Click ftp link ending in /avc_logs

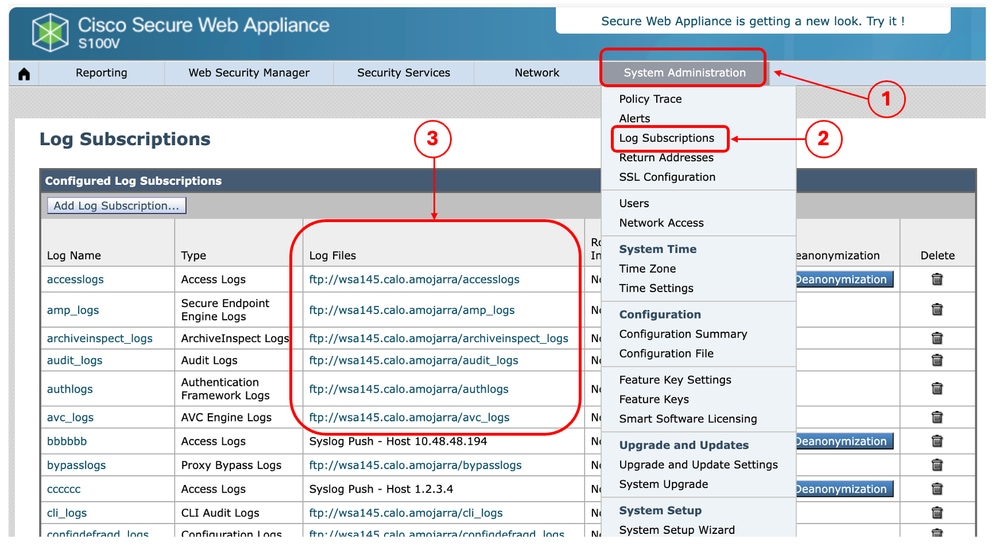pos(409,417)
